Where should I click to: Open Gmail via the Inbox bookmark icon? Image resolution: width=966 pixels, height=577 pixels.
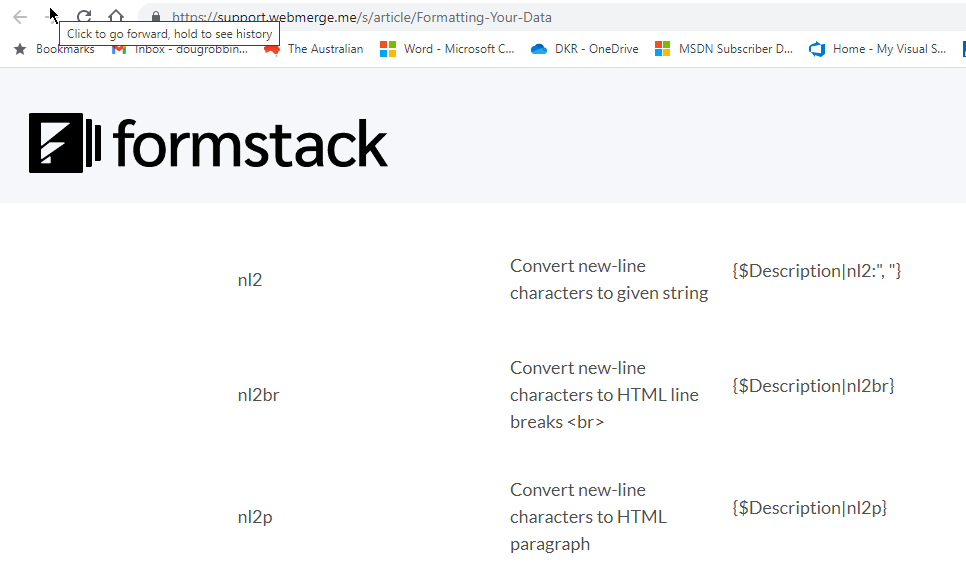point(119,48)
